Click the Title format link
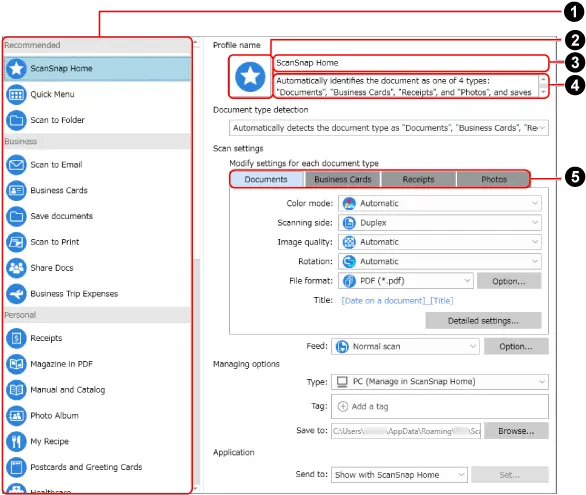This screenshot has height=495, width=586. tap(397, 301)
